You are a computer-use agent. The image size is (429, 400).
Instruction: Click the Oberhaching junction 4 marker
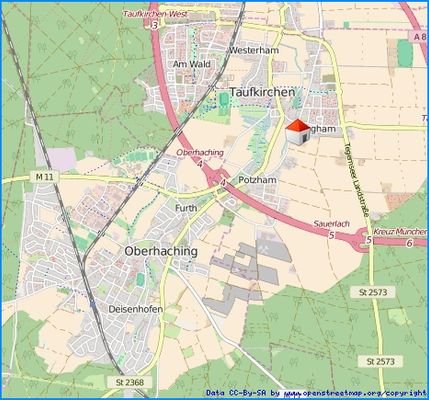[x=199, y=164]
